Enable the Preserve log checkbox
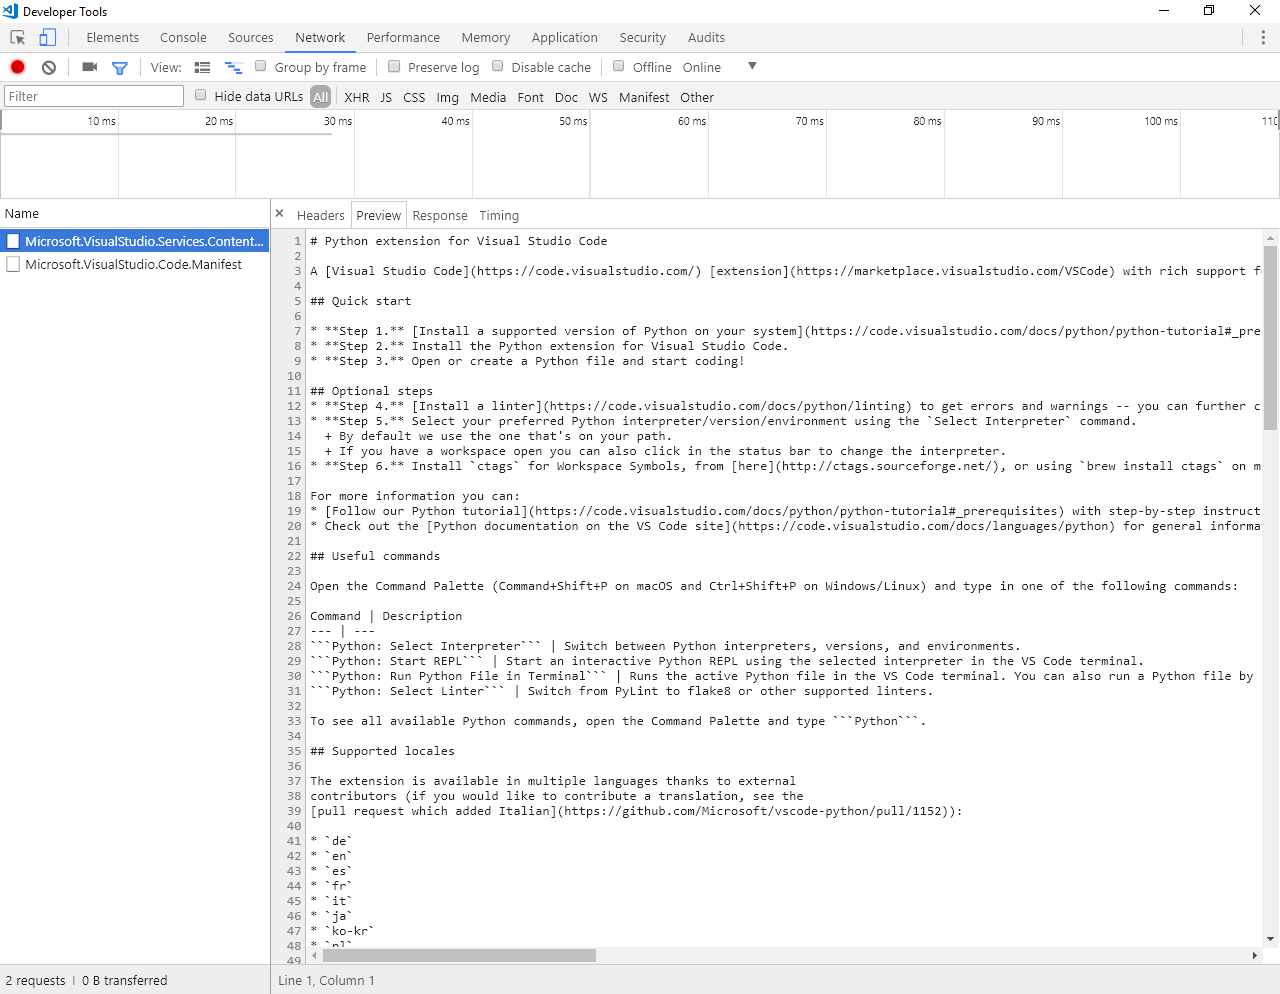Screen dimensions: 1280x994 pos(394,66)
